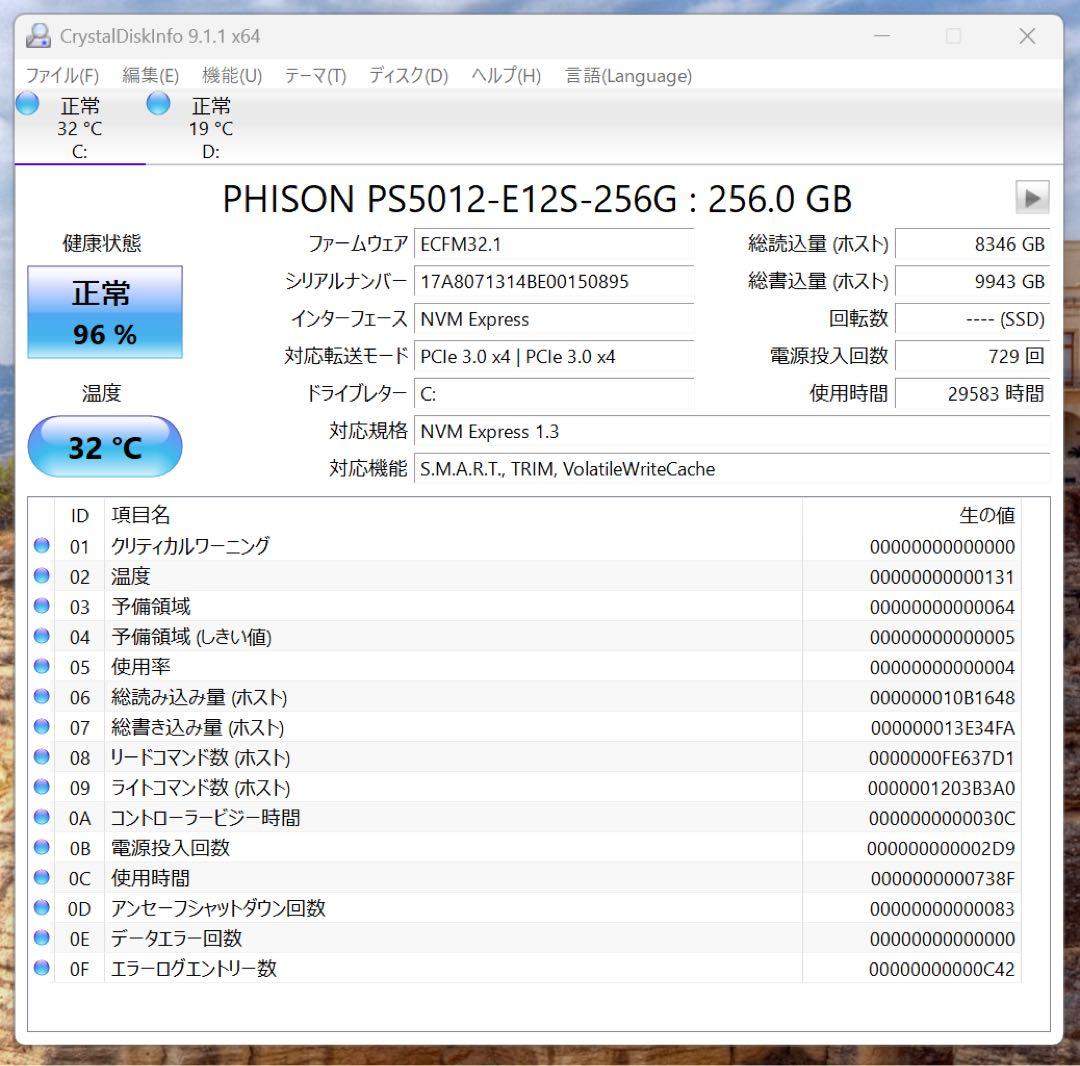Click total host reads value 8346 GB
1080x1066 pixels.
(973, 244)
